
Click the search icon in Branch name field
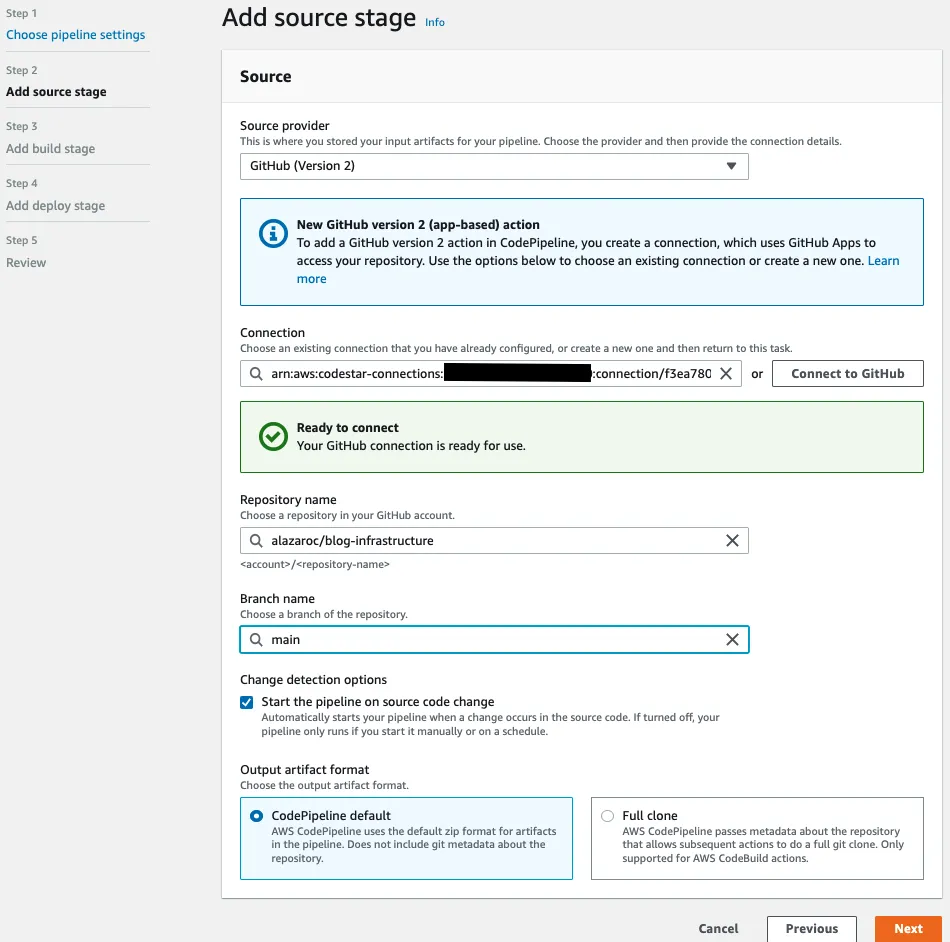(x=256, y=640)
